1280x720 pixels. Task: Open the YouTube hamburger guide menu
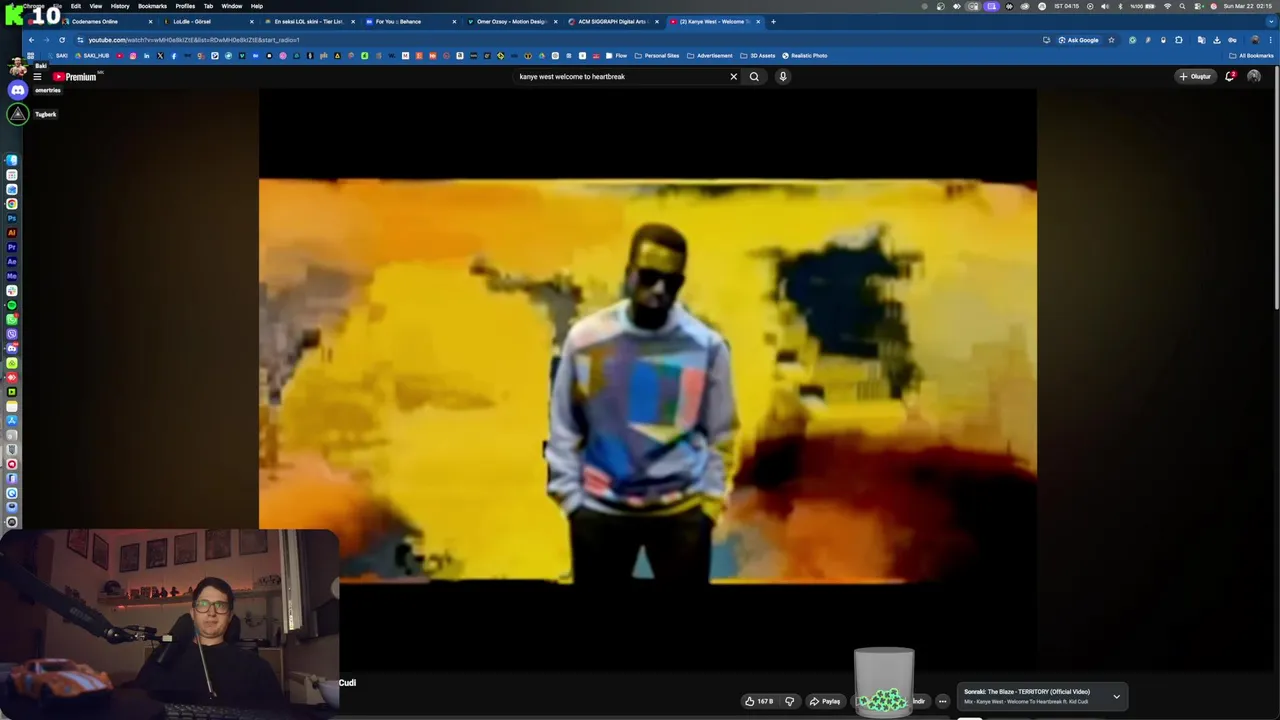[x=37, y=77]
